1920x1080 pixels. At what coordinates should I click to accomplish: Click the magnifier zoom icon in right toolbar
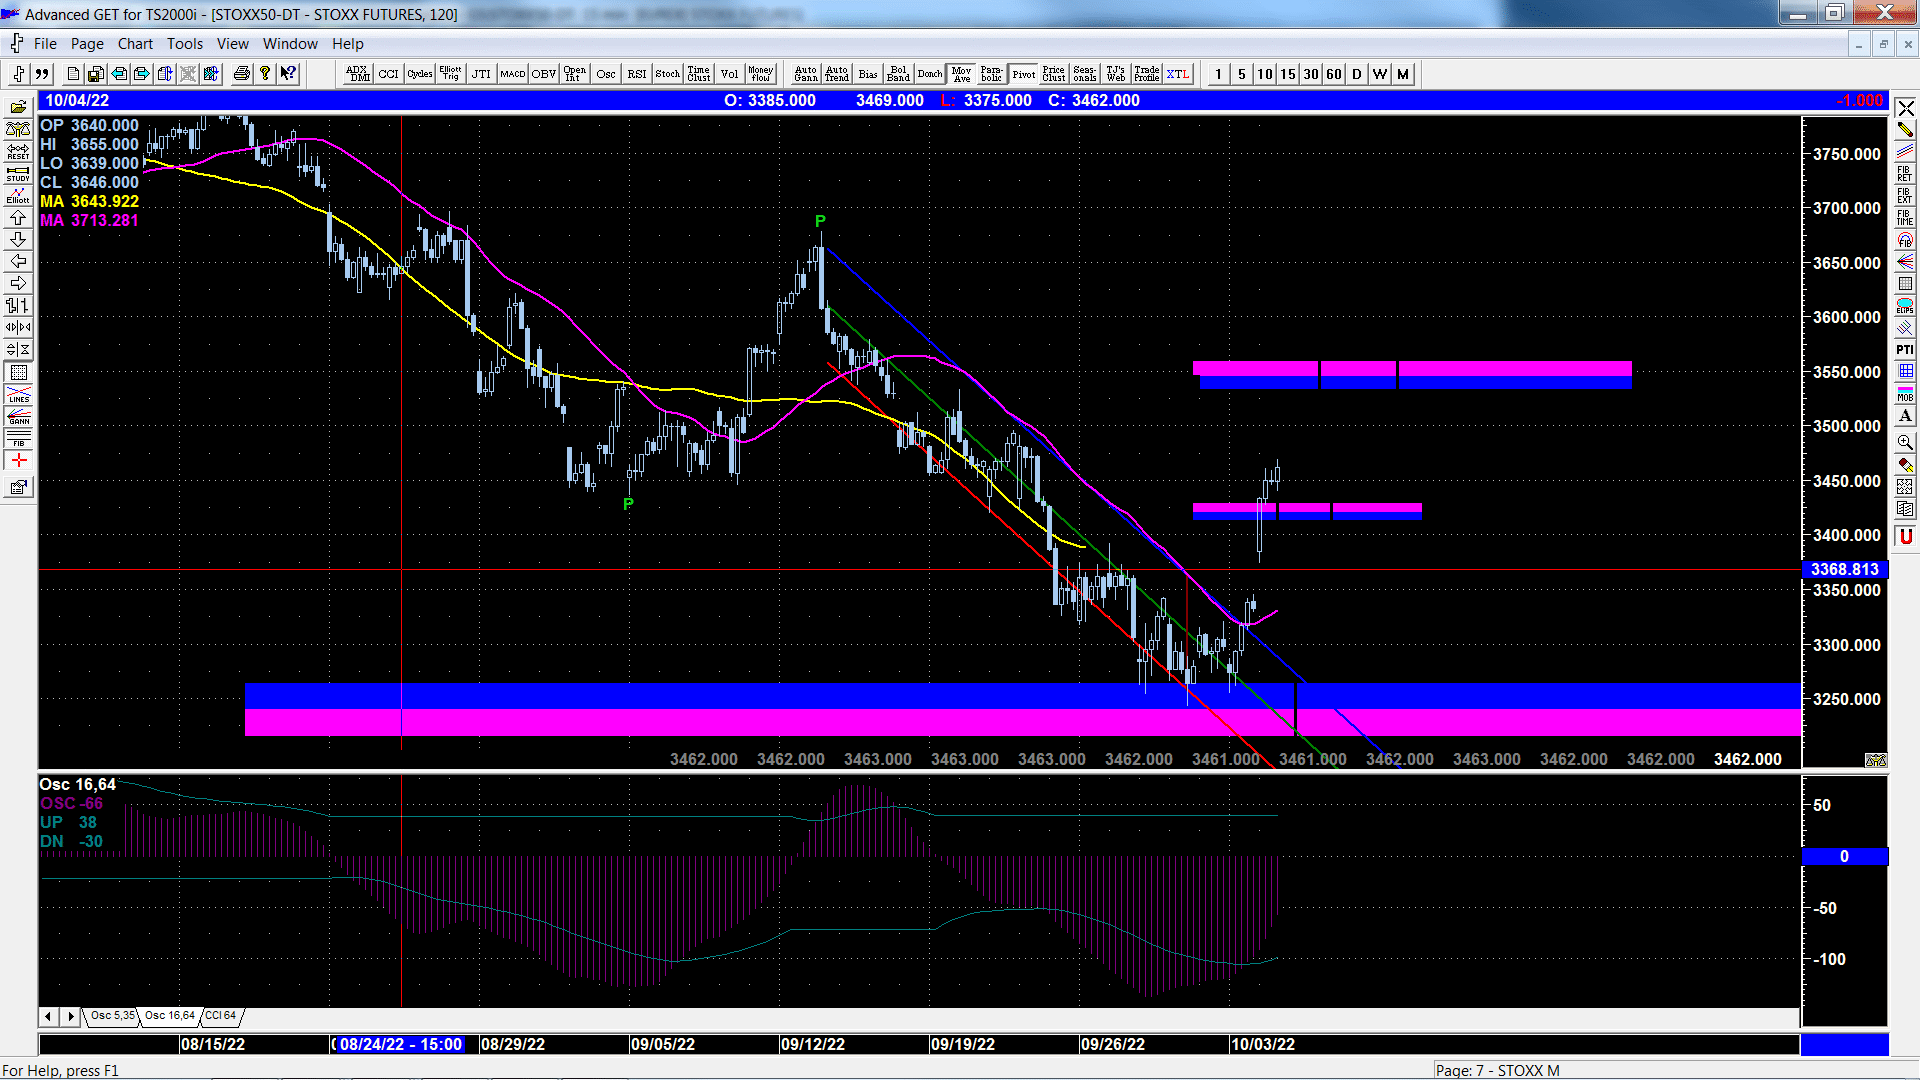coord(1905,442)
